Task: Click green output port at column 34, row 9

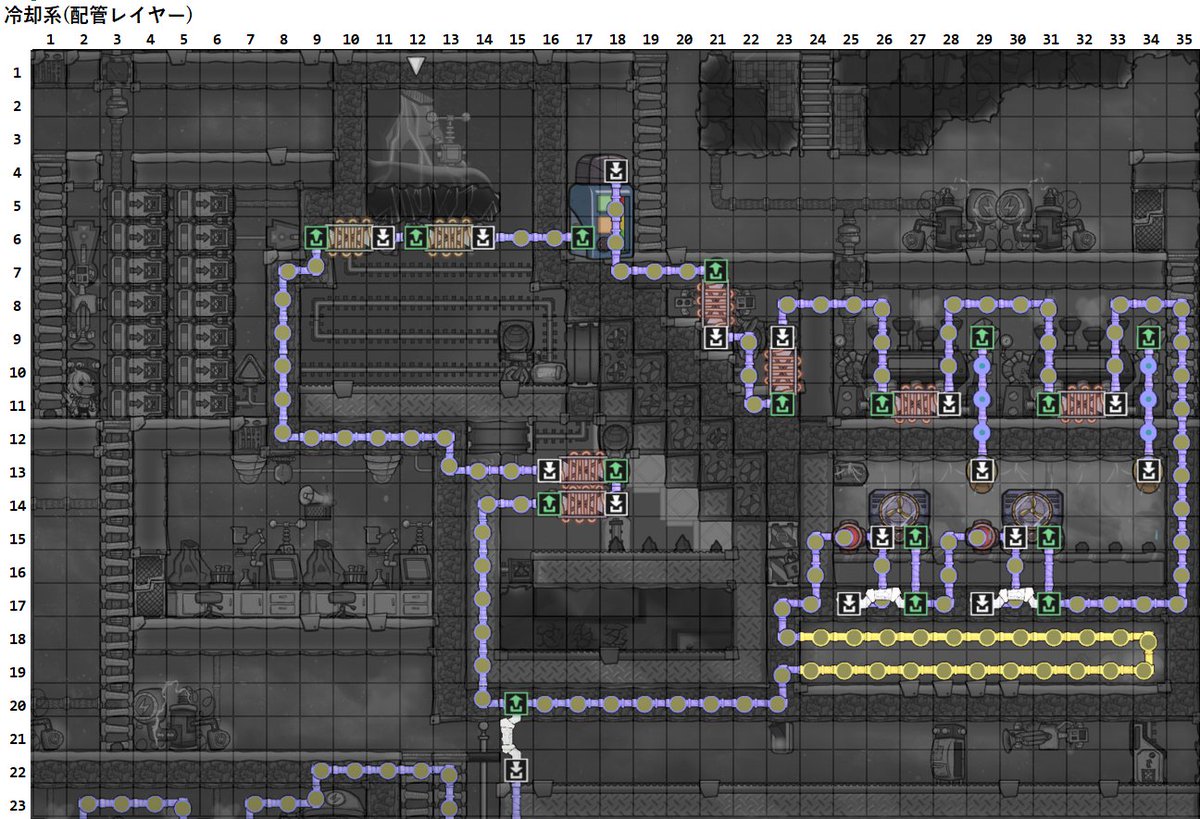Action: 1148,337
